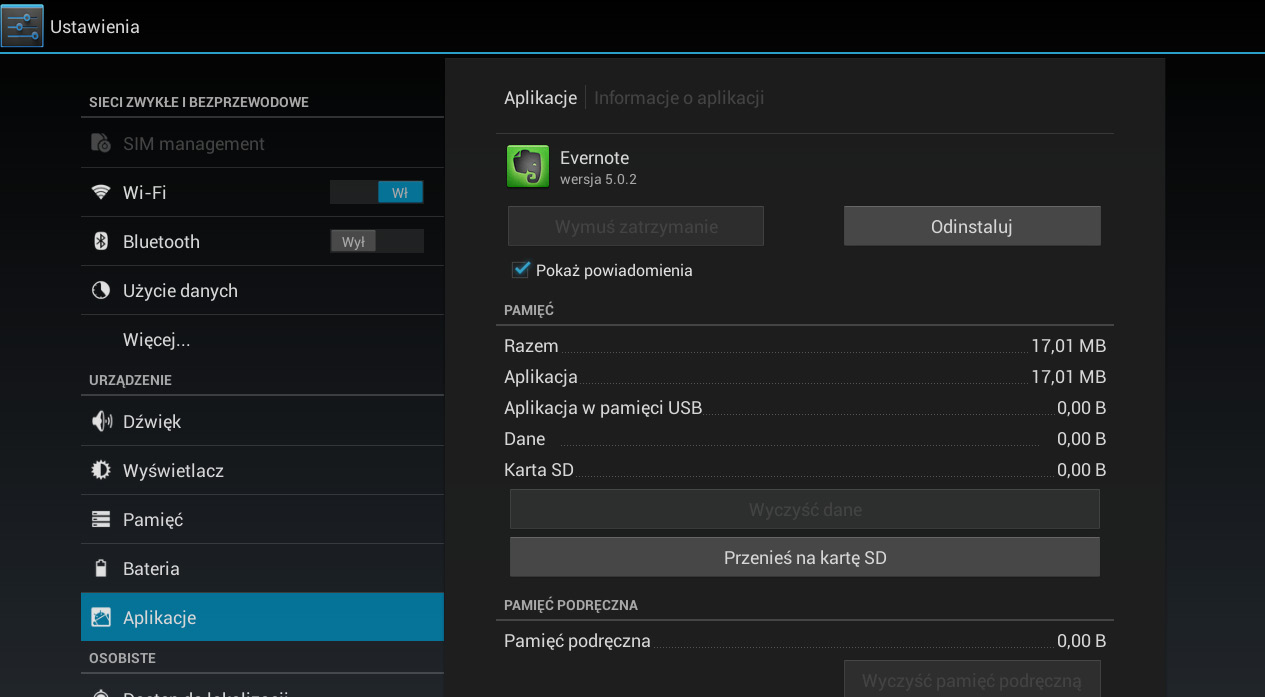Click the Pamięć storage icon
Viewport: 1265px width, 697px height.
click(101, 519)
